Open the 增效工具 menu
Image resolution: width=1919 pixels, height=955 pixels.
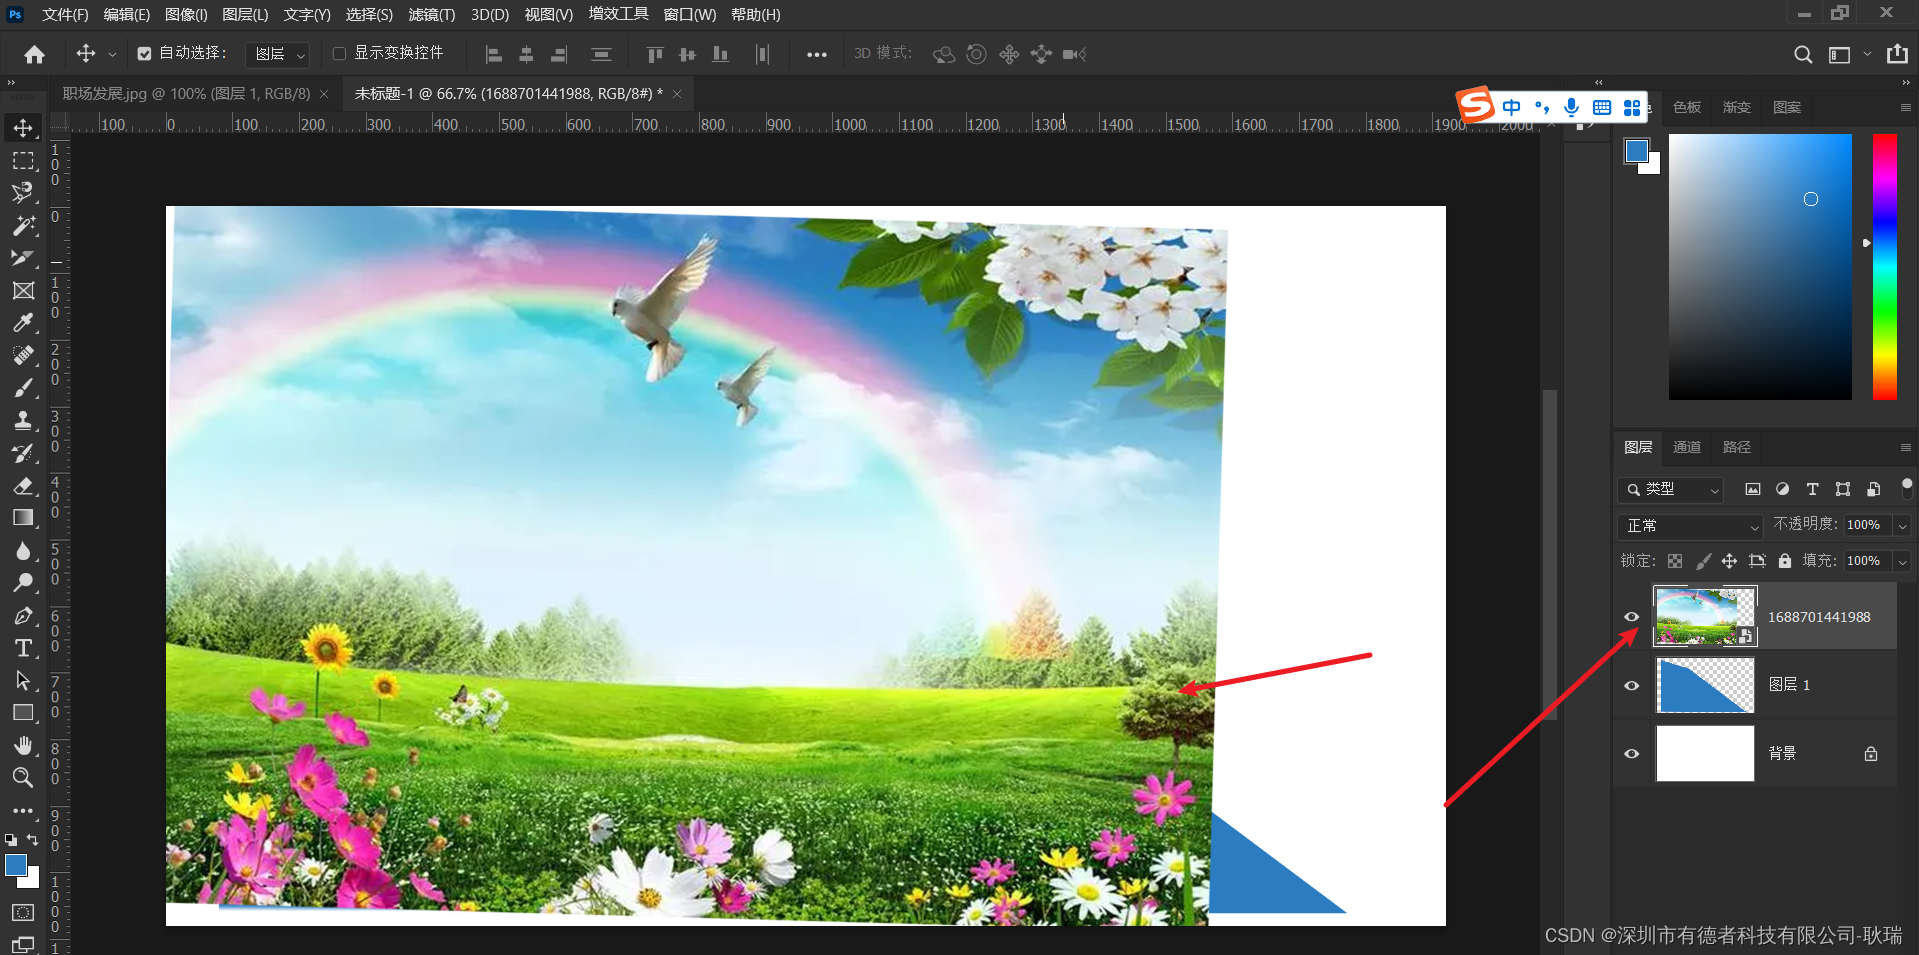pos(618,14)
